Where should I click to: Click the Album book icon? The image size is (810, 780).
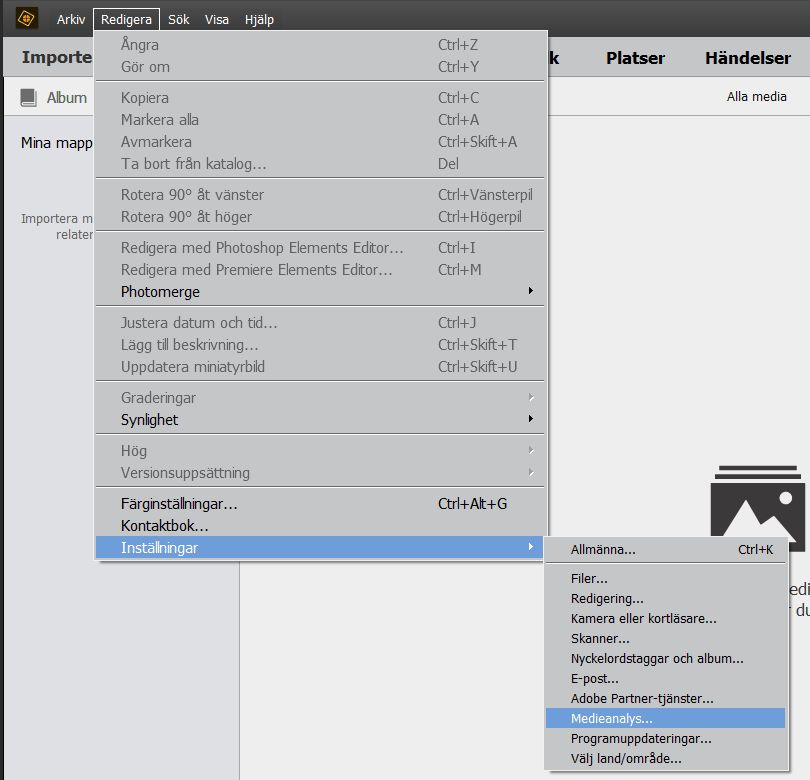point(28,98)
